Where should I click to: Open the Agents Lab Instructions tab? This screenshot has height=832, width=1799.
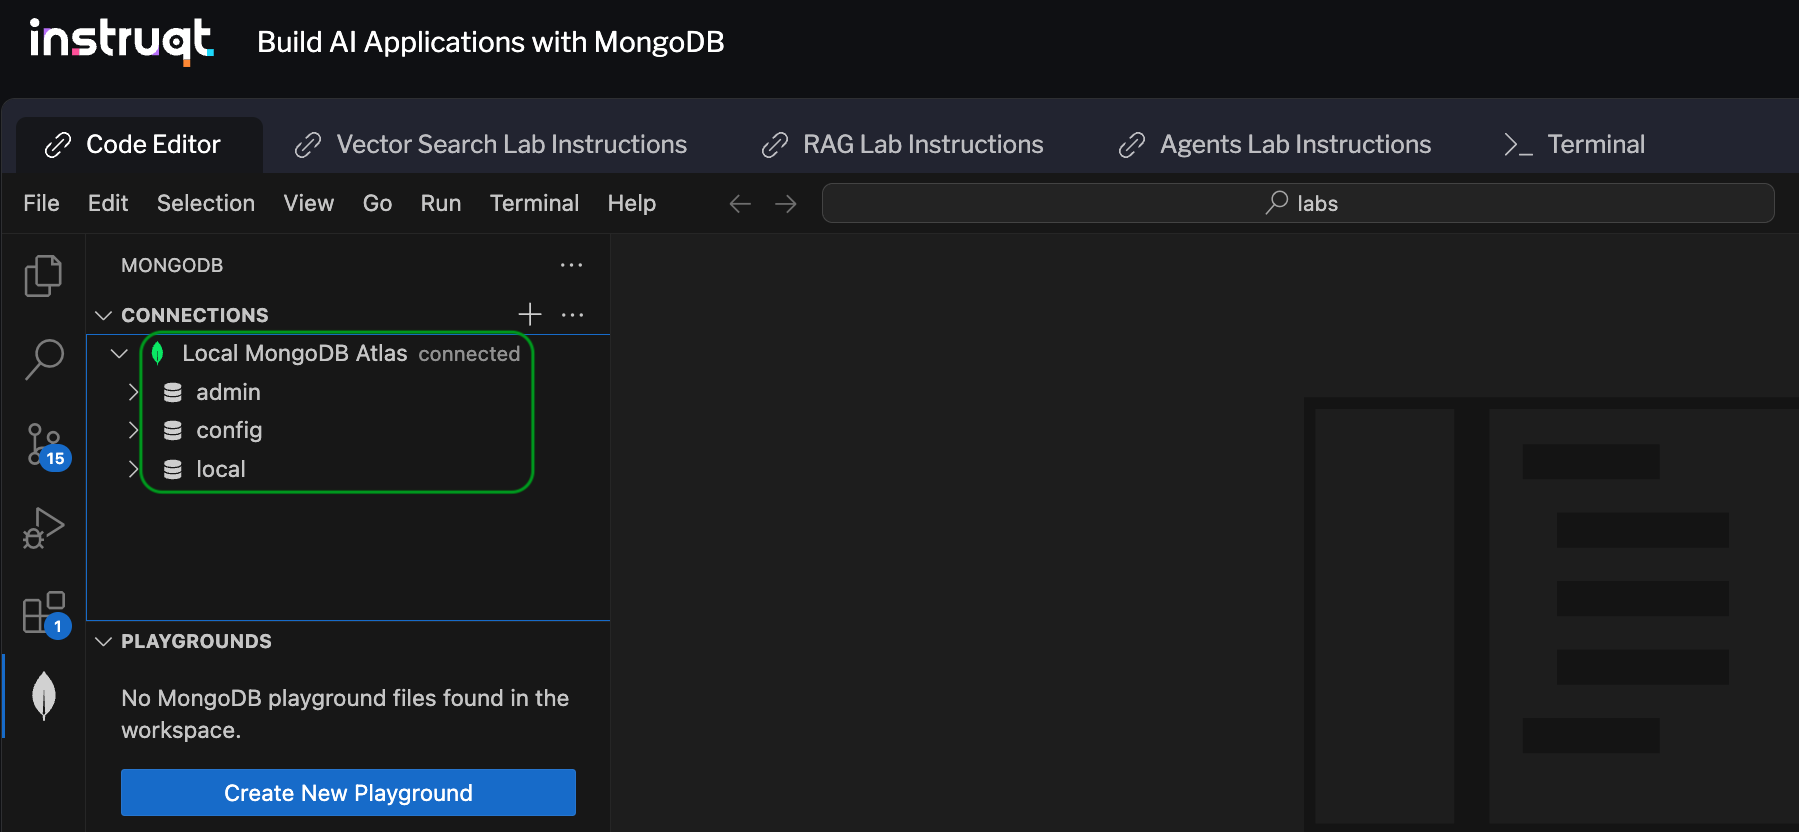[1275, 145]
